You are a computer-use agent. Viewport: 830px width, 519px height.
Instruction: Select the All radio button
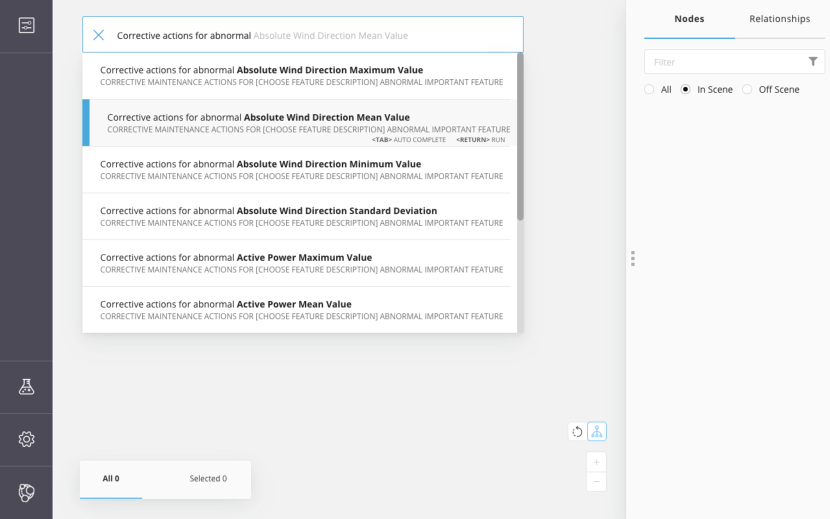(x=649, y=89)
